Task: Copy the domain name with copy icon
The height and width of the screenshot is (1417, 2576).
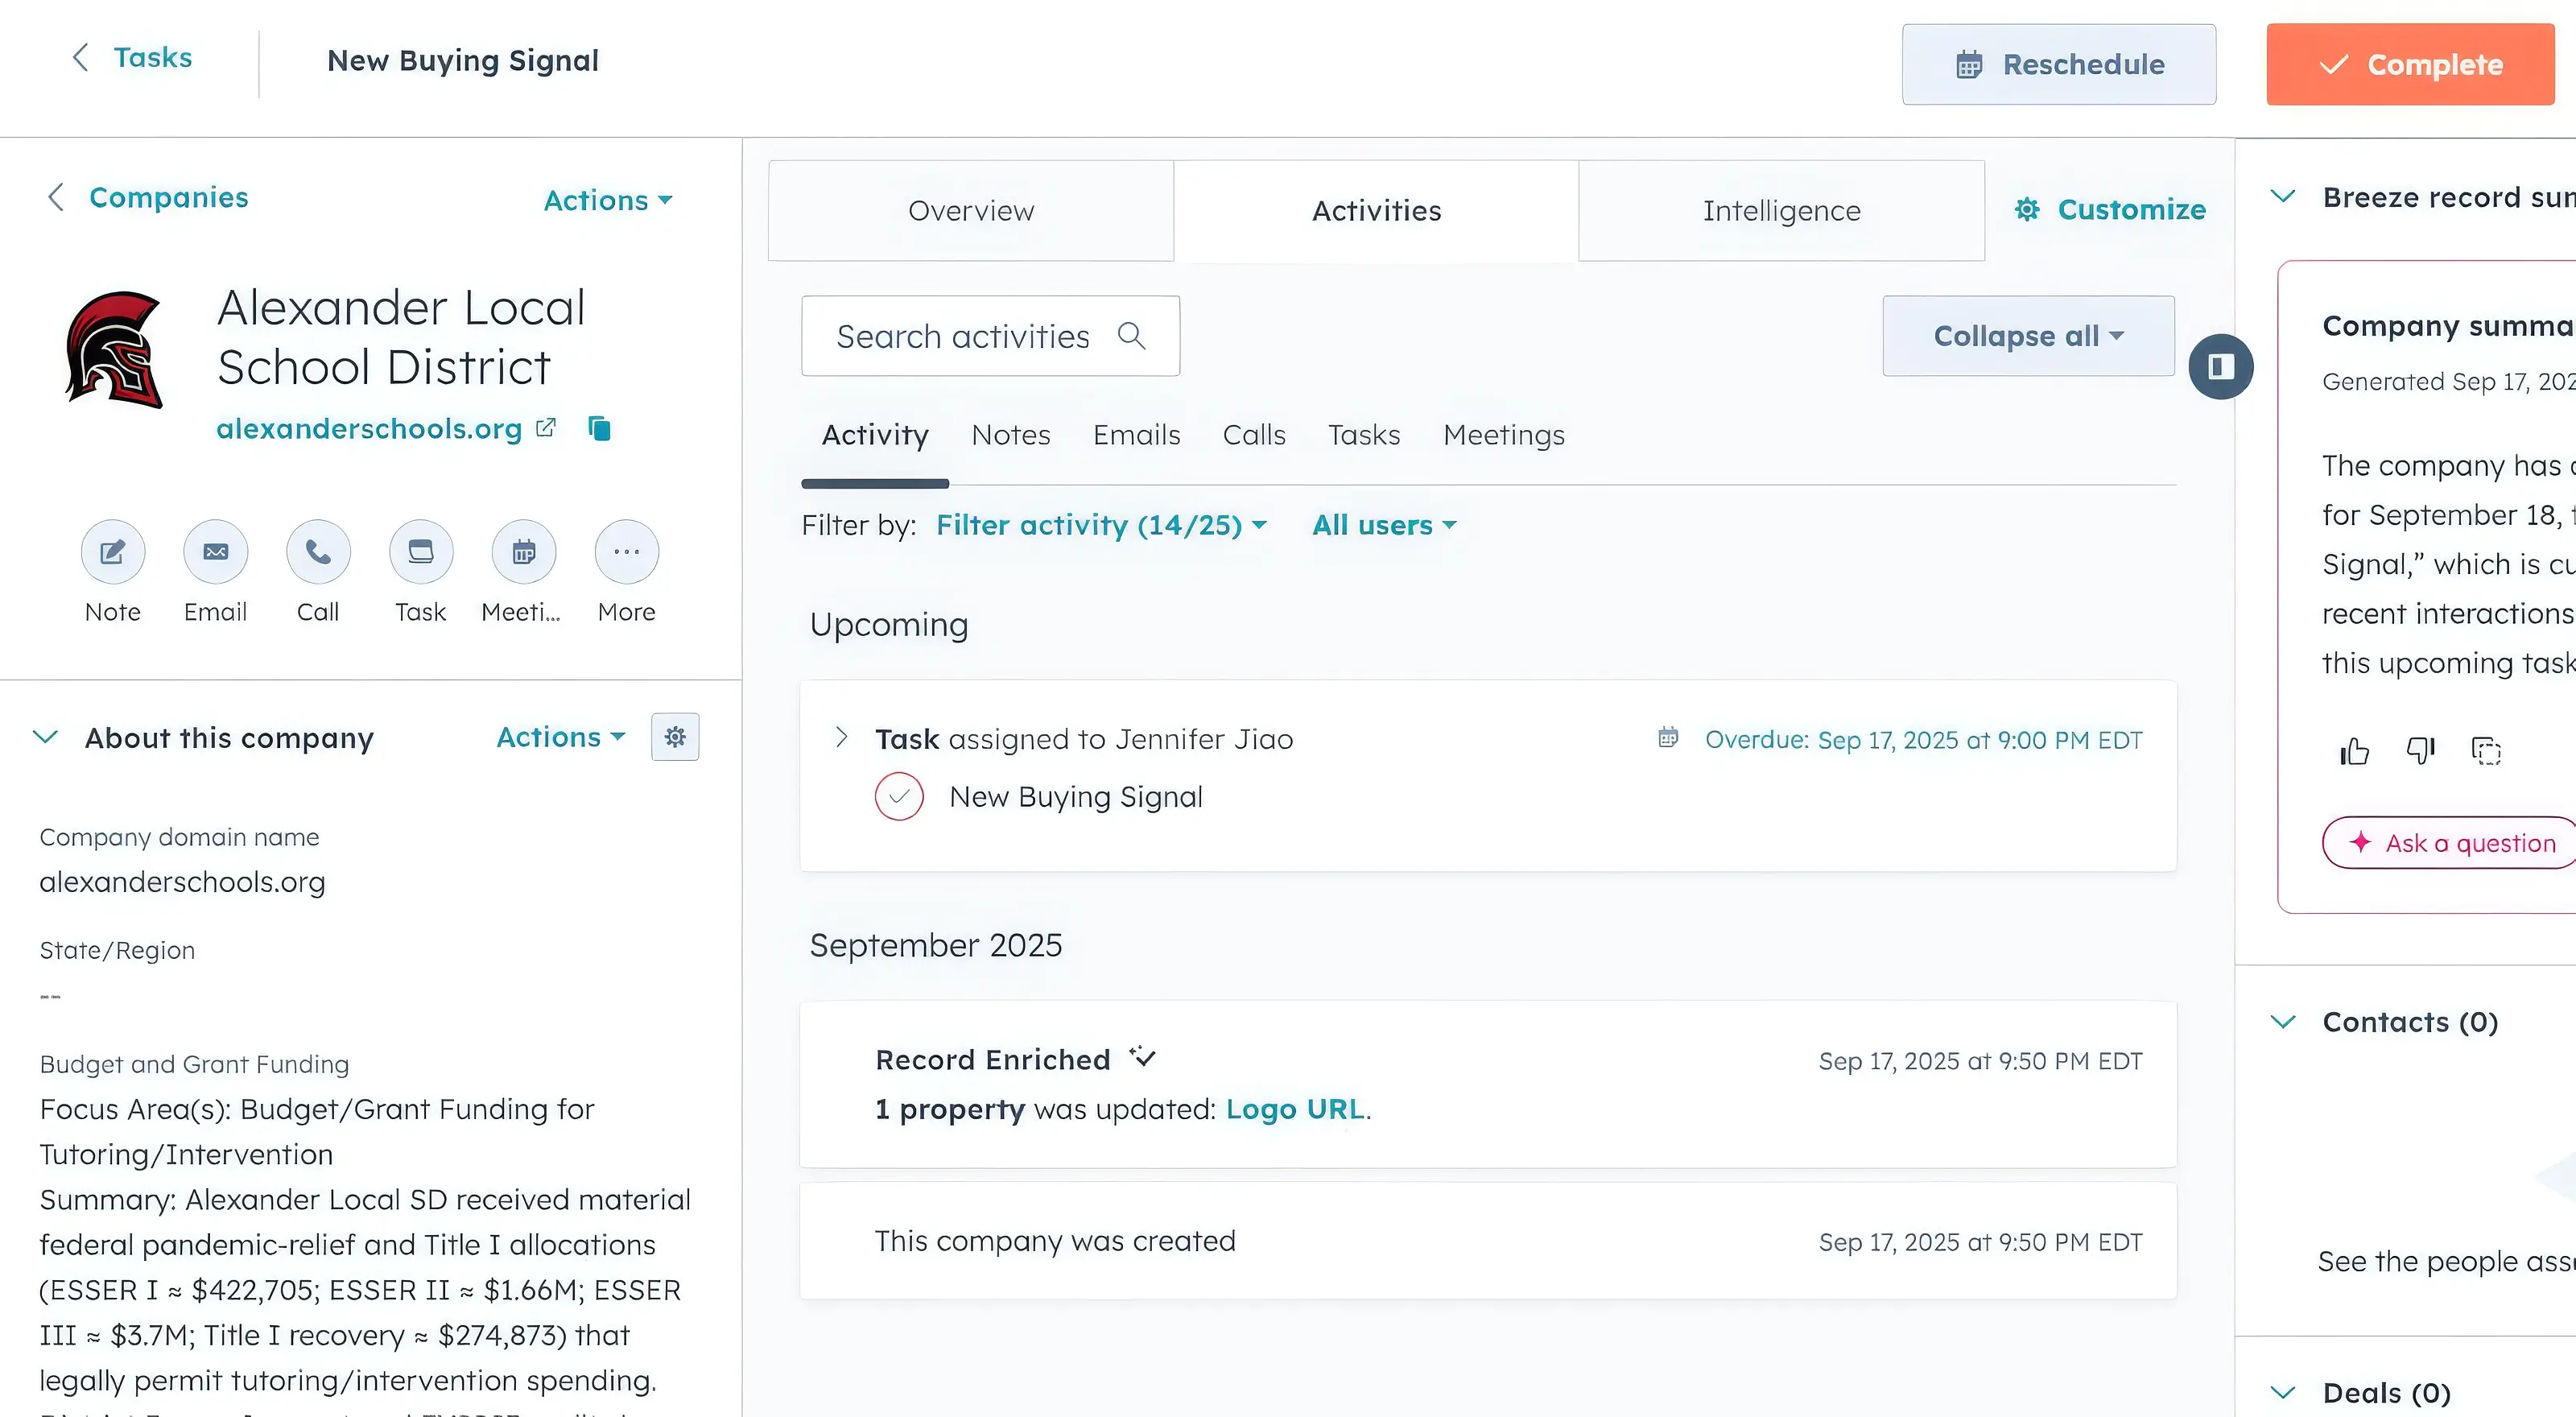Action: 599,428
